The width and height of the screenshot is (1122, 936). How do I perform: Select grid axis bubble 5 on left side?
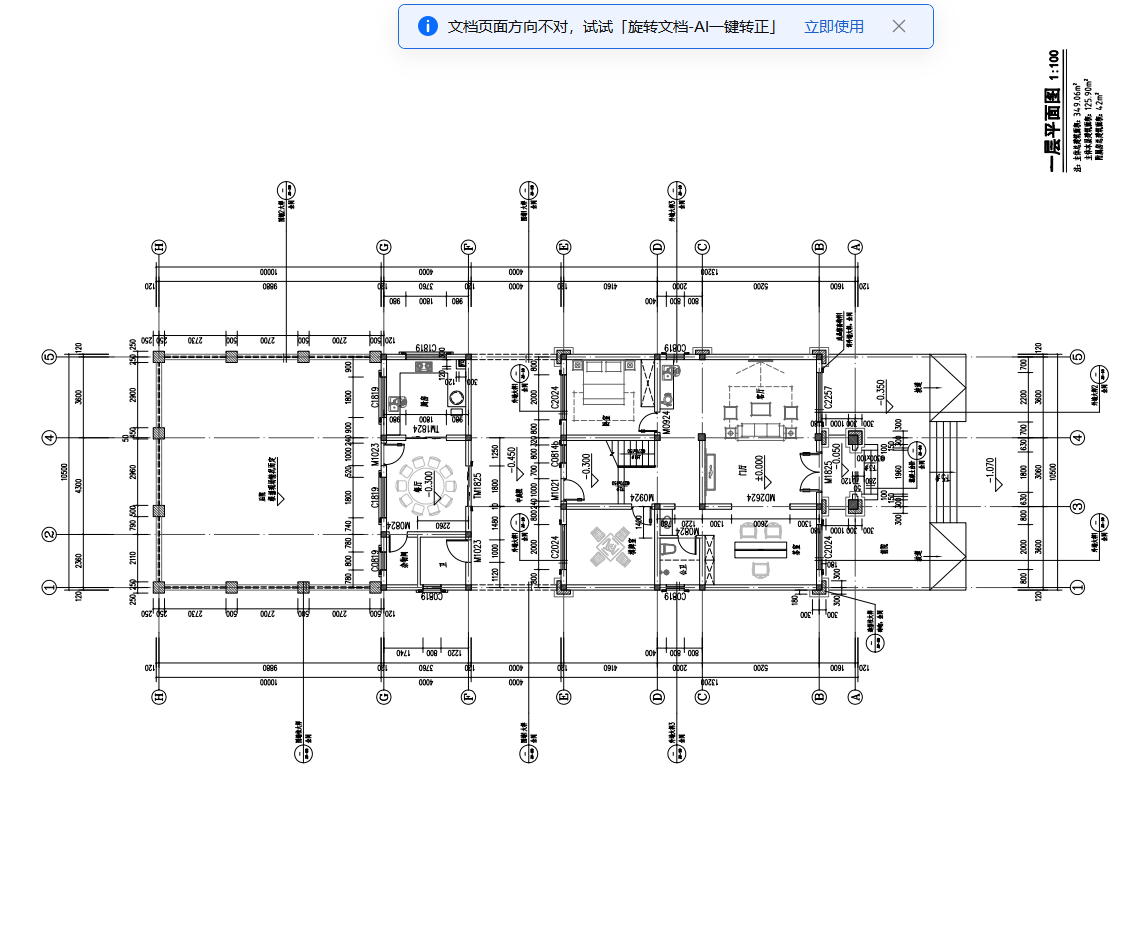[49, 356]
